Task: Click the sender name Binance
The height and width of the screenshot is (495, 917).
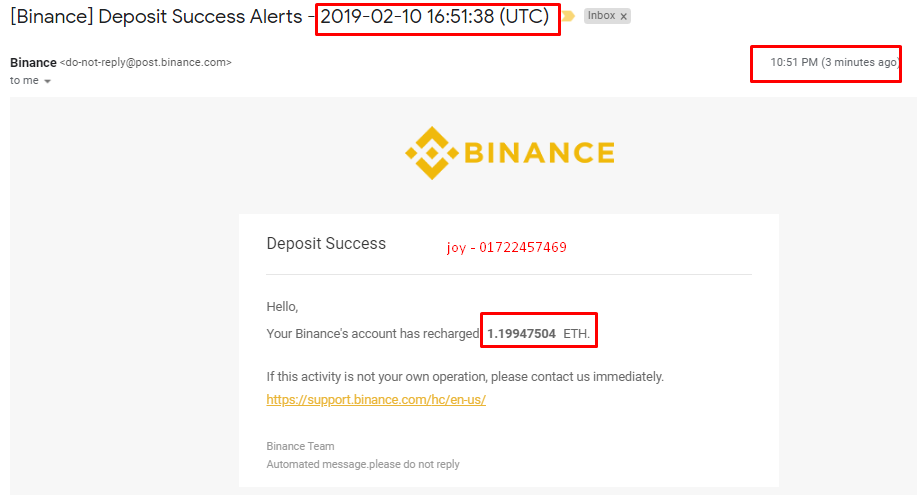Action: [x=33, y=63]
